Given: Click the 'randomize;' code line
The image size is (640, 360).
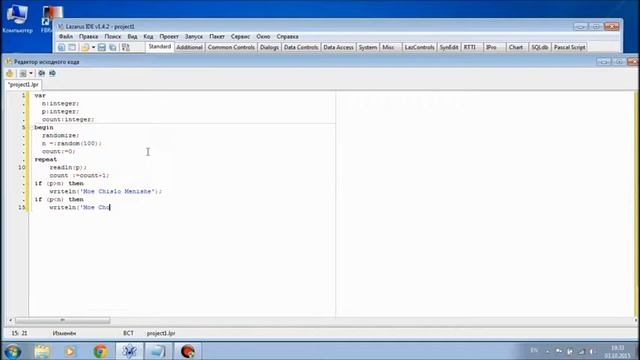Looking at the screenshot, I should [60, 136].
